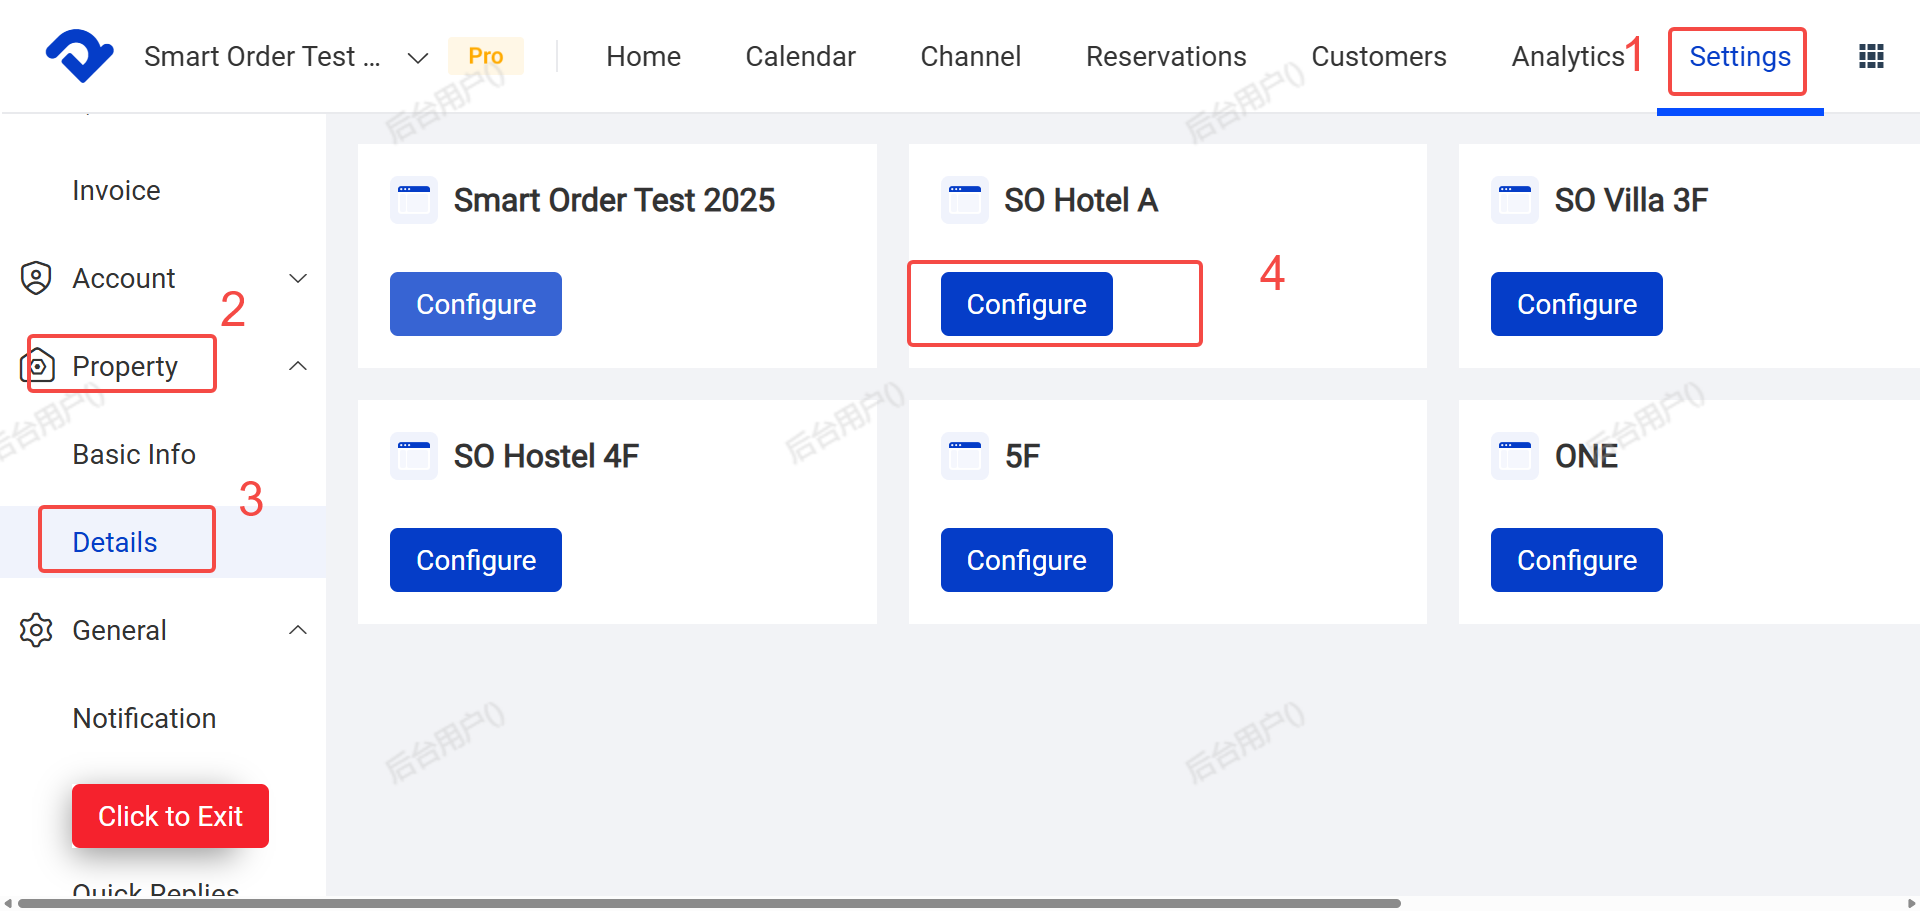Collapse the Property section chevron
Viewport: 1920px width, 911px height.
[x=297, y=366]
